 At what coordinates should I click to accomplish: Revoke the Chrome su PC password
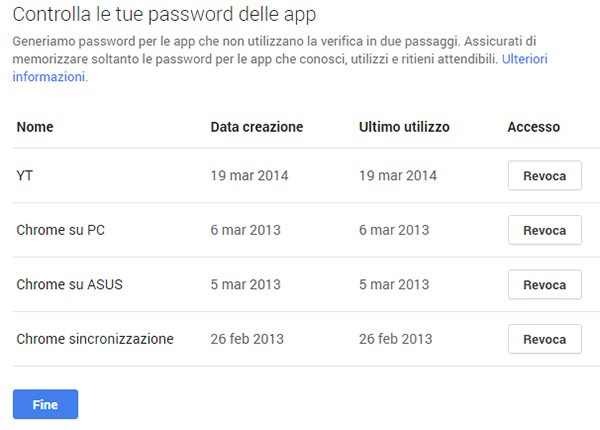pyautogui.click(x=544, y=230)
